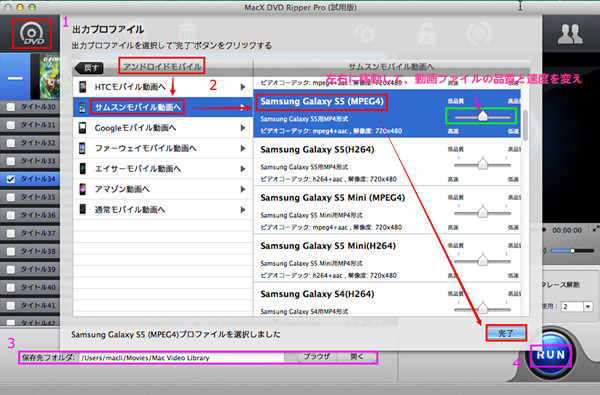Check the タイトル31 checkbox
The image size is (600, 395).
click(x=11, y=125)
